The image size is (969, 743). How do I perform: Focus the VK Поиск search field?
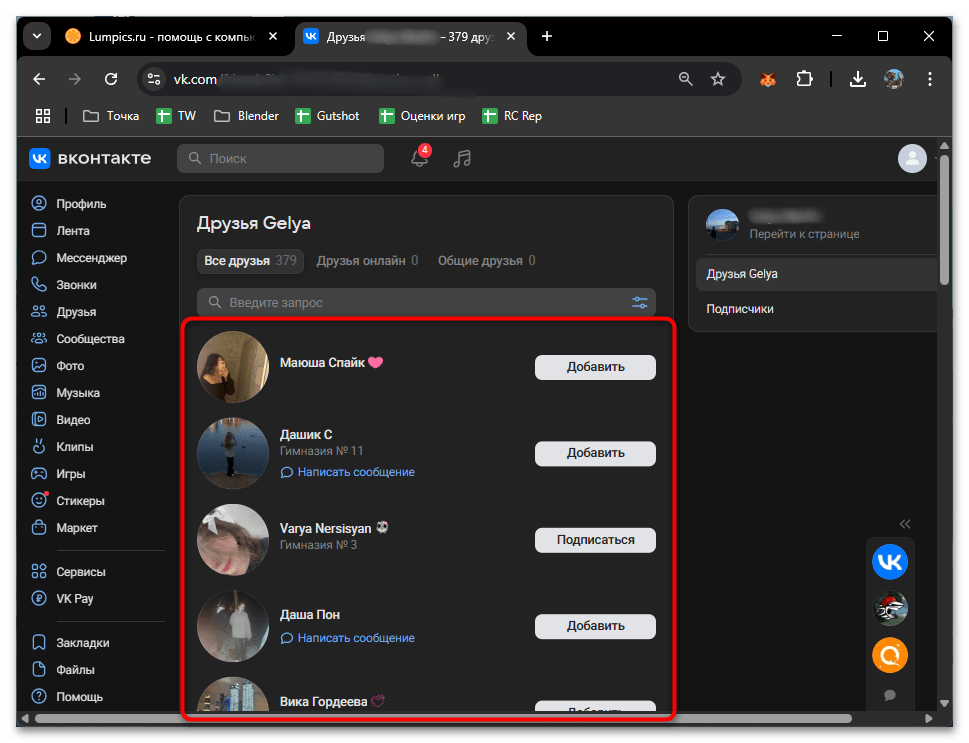[281, 159]
